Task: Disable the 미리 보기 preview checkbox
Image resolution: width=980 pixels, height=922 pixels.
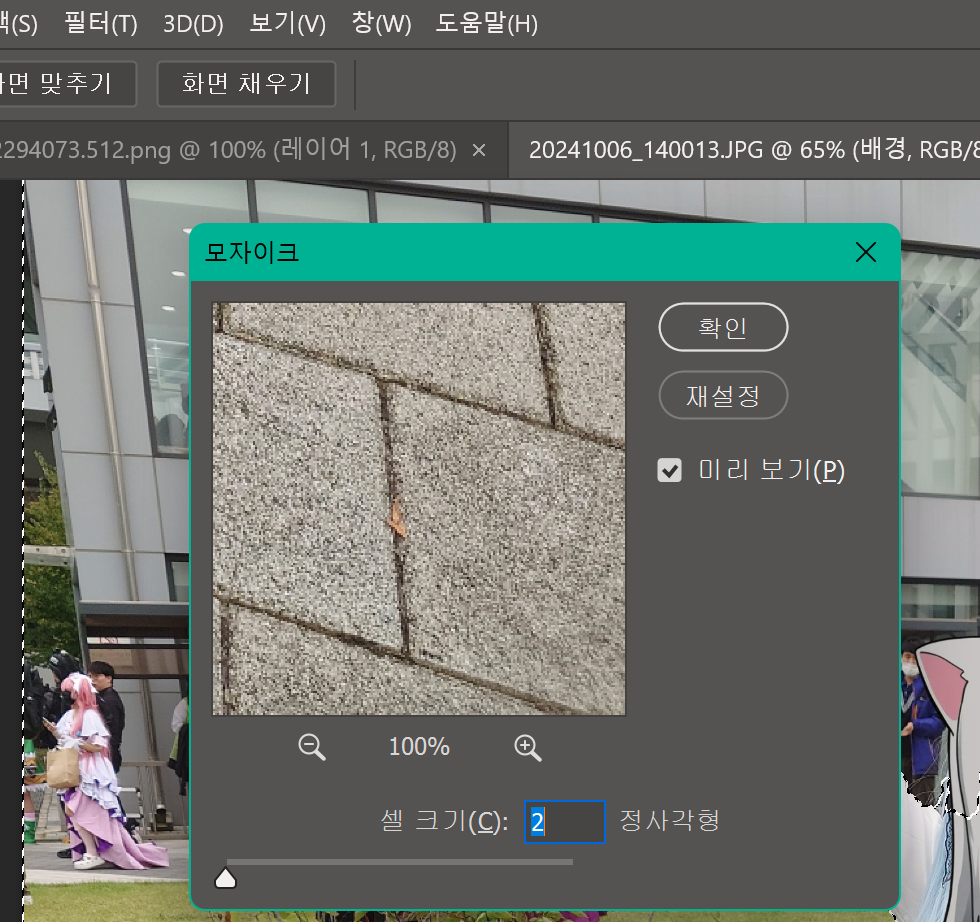Action: [x=669, y=470]
